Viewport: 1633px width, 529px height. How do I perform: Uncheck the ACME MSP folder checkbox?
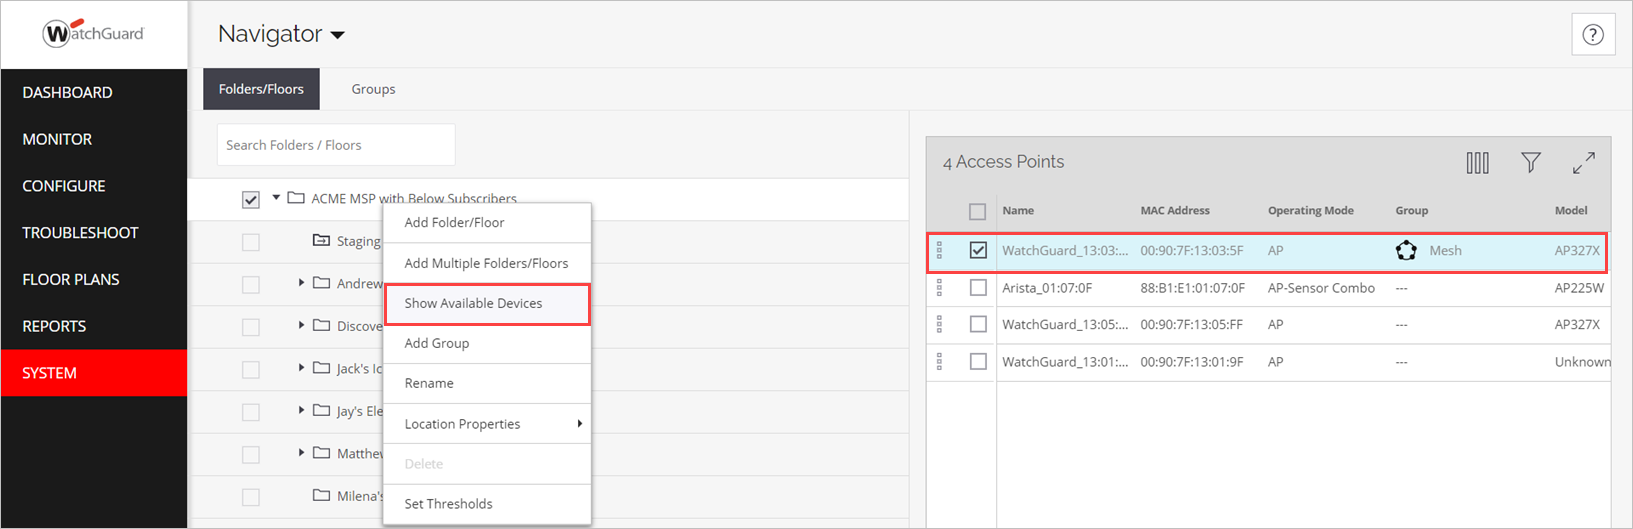click(251, 200)
